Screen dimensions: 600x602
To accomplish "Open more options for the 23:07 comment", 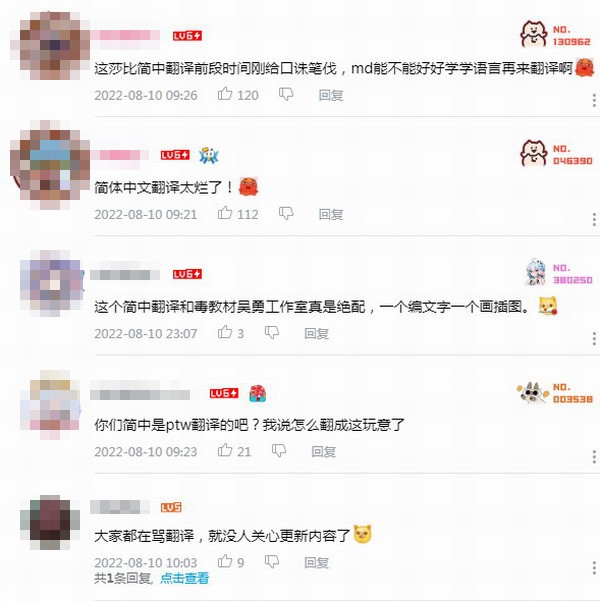I will click(594, 339).
